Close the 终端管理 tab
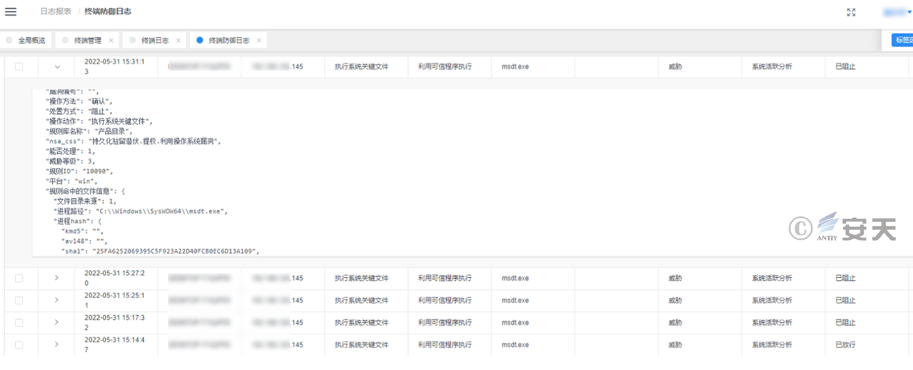Image resolution: width=913 pixels, height=370 pixels. (111, 40)
